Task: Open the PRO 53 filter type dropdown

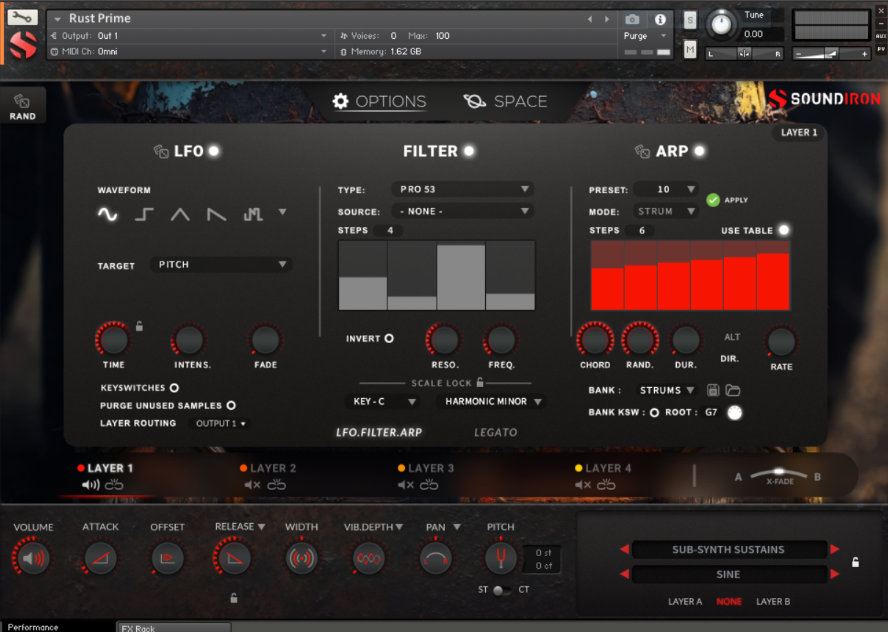Action: point(462,188)
